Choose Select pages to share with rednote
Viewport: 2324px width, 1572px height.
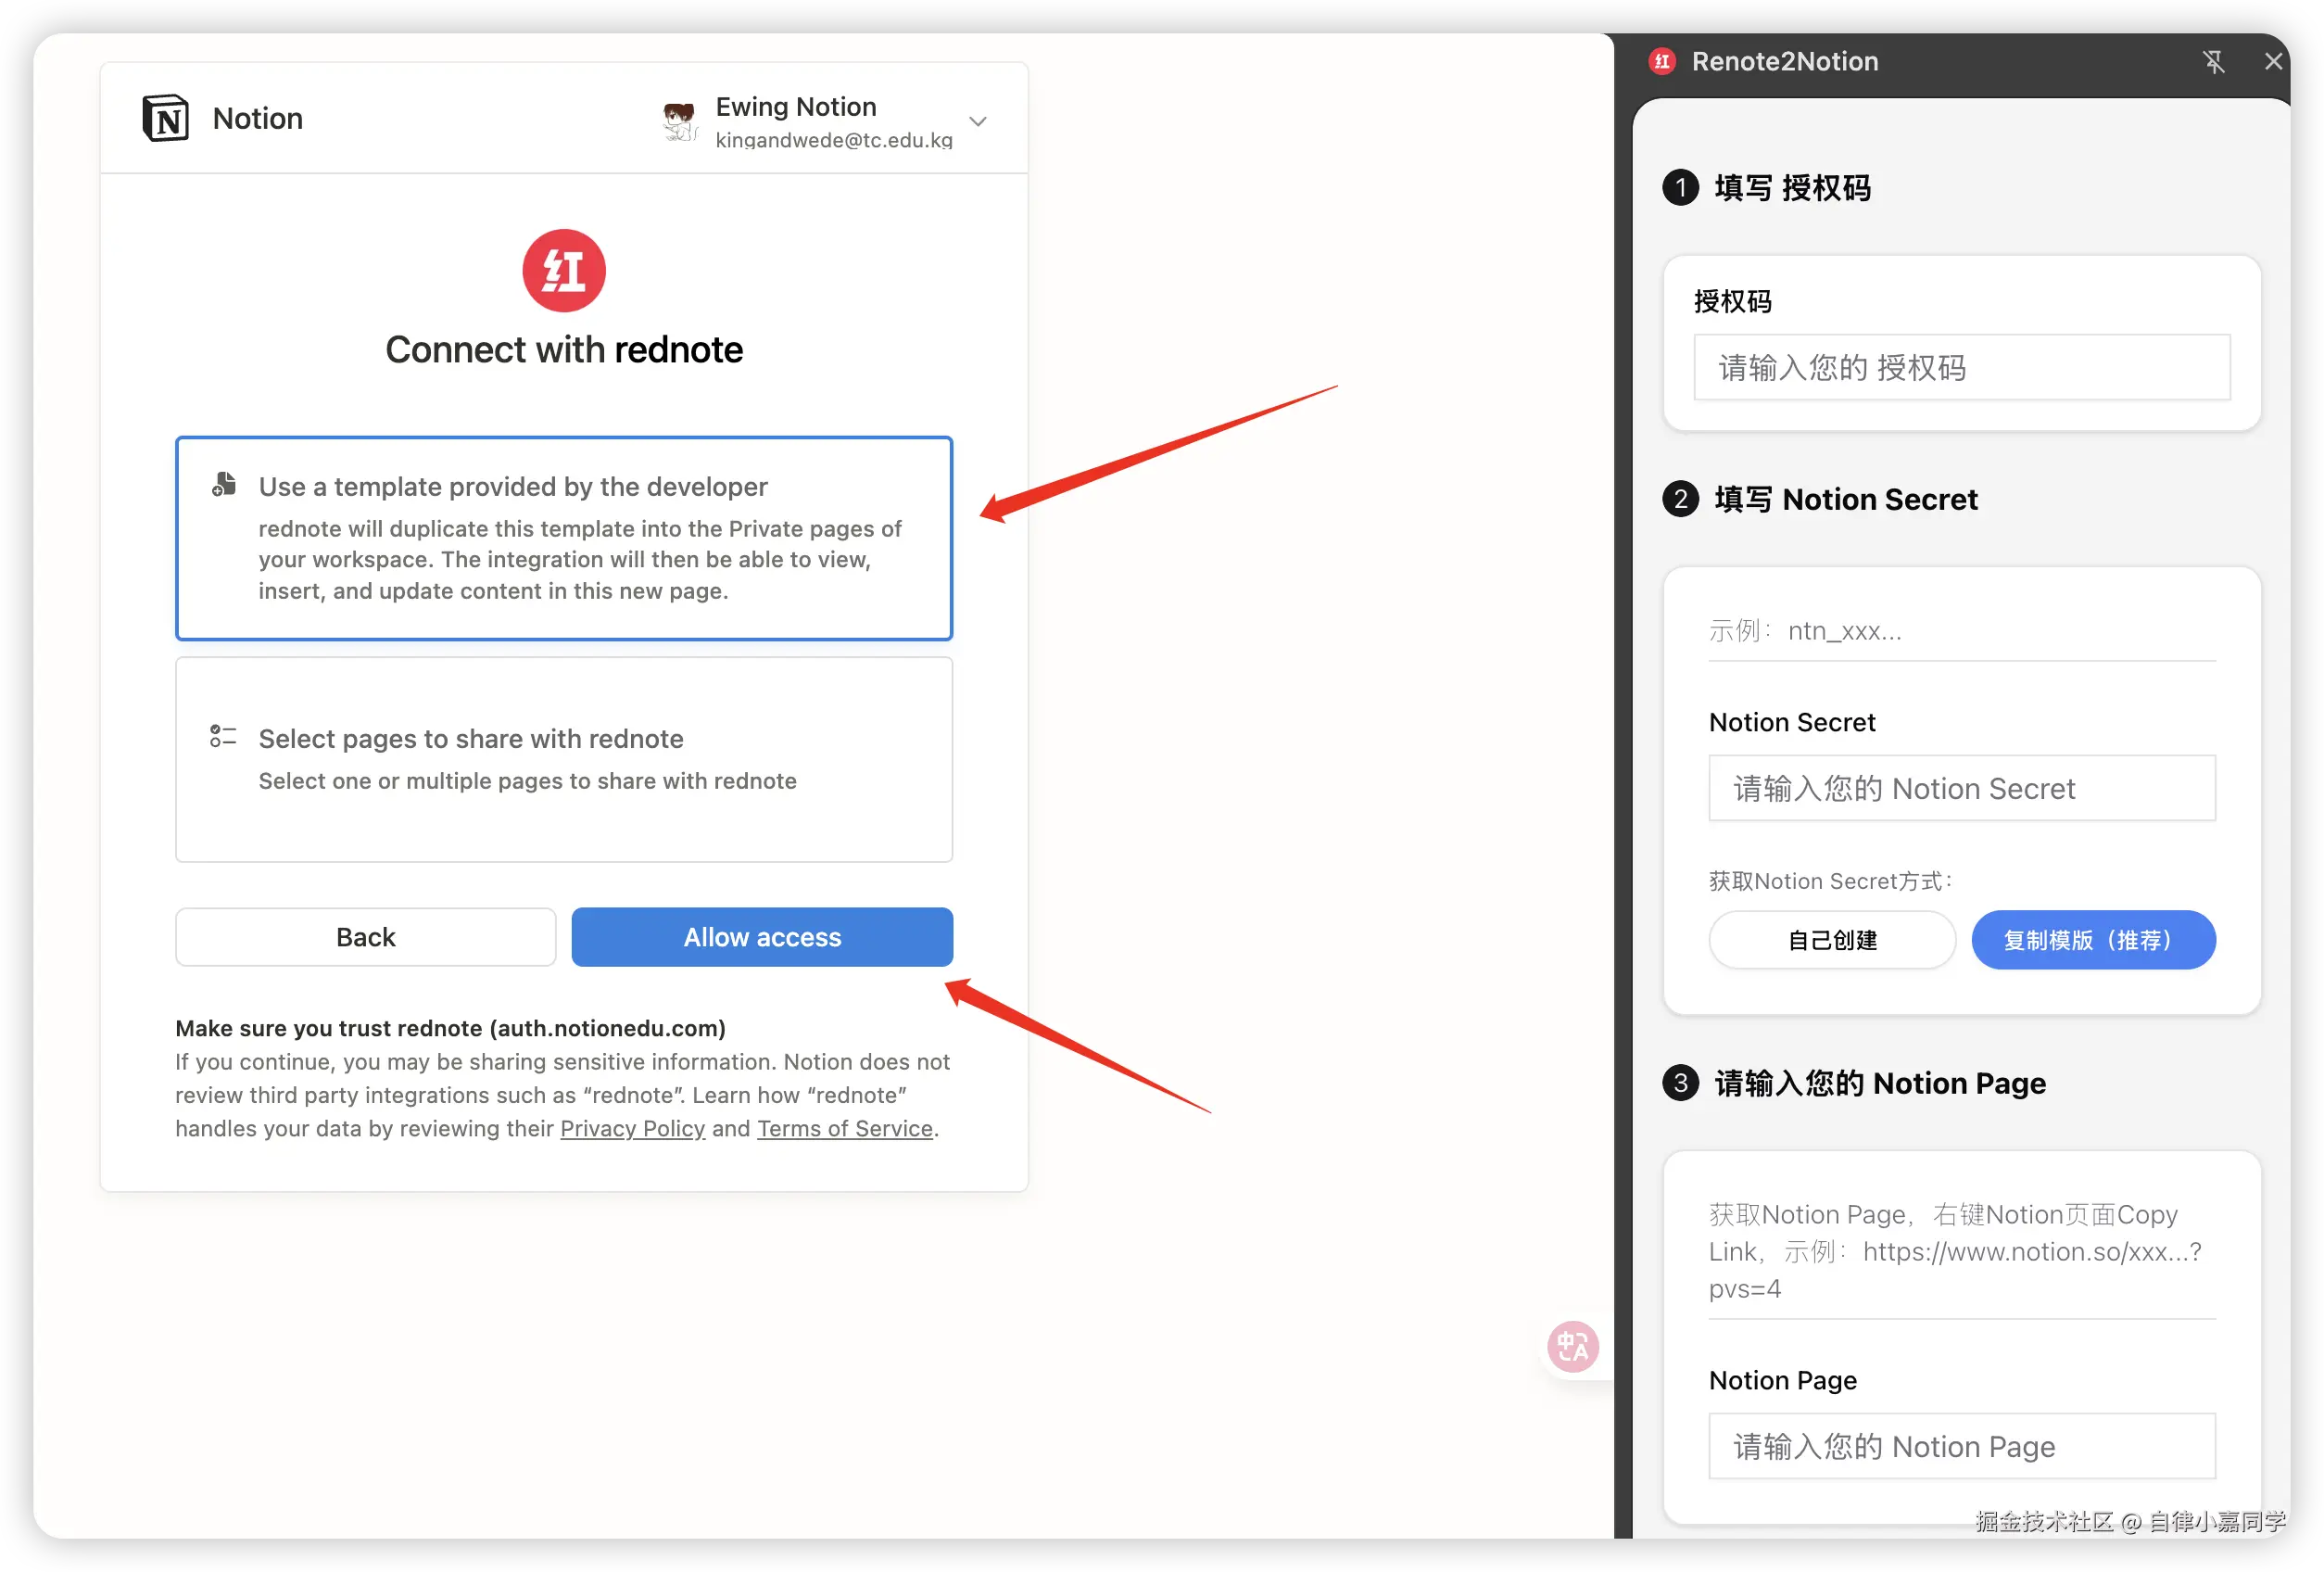[564, 759]
